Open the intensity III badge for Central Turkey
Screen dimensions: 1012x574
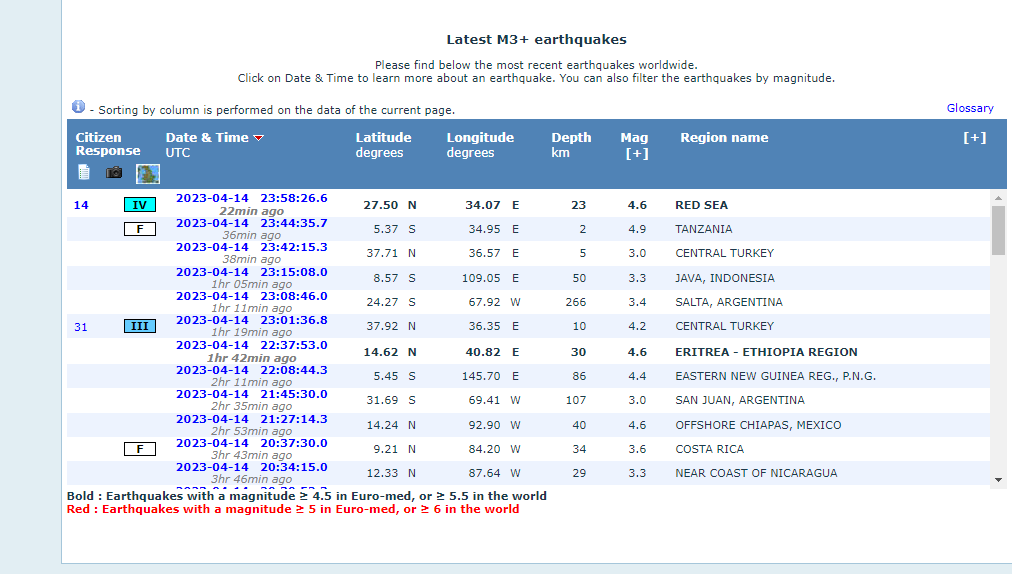point(140,326)
